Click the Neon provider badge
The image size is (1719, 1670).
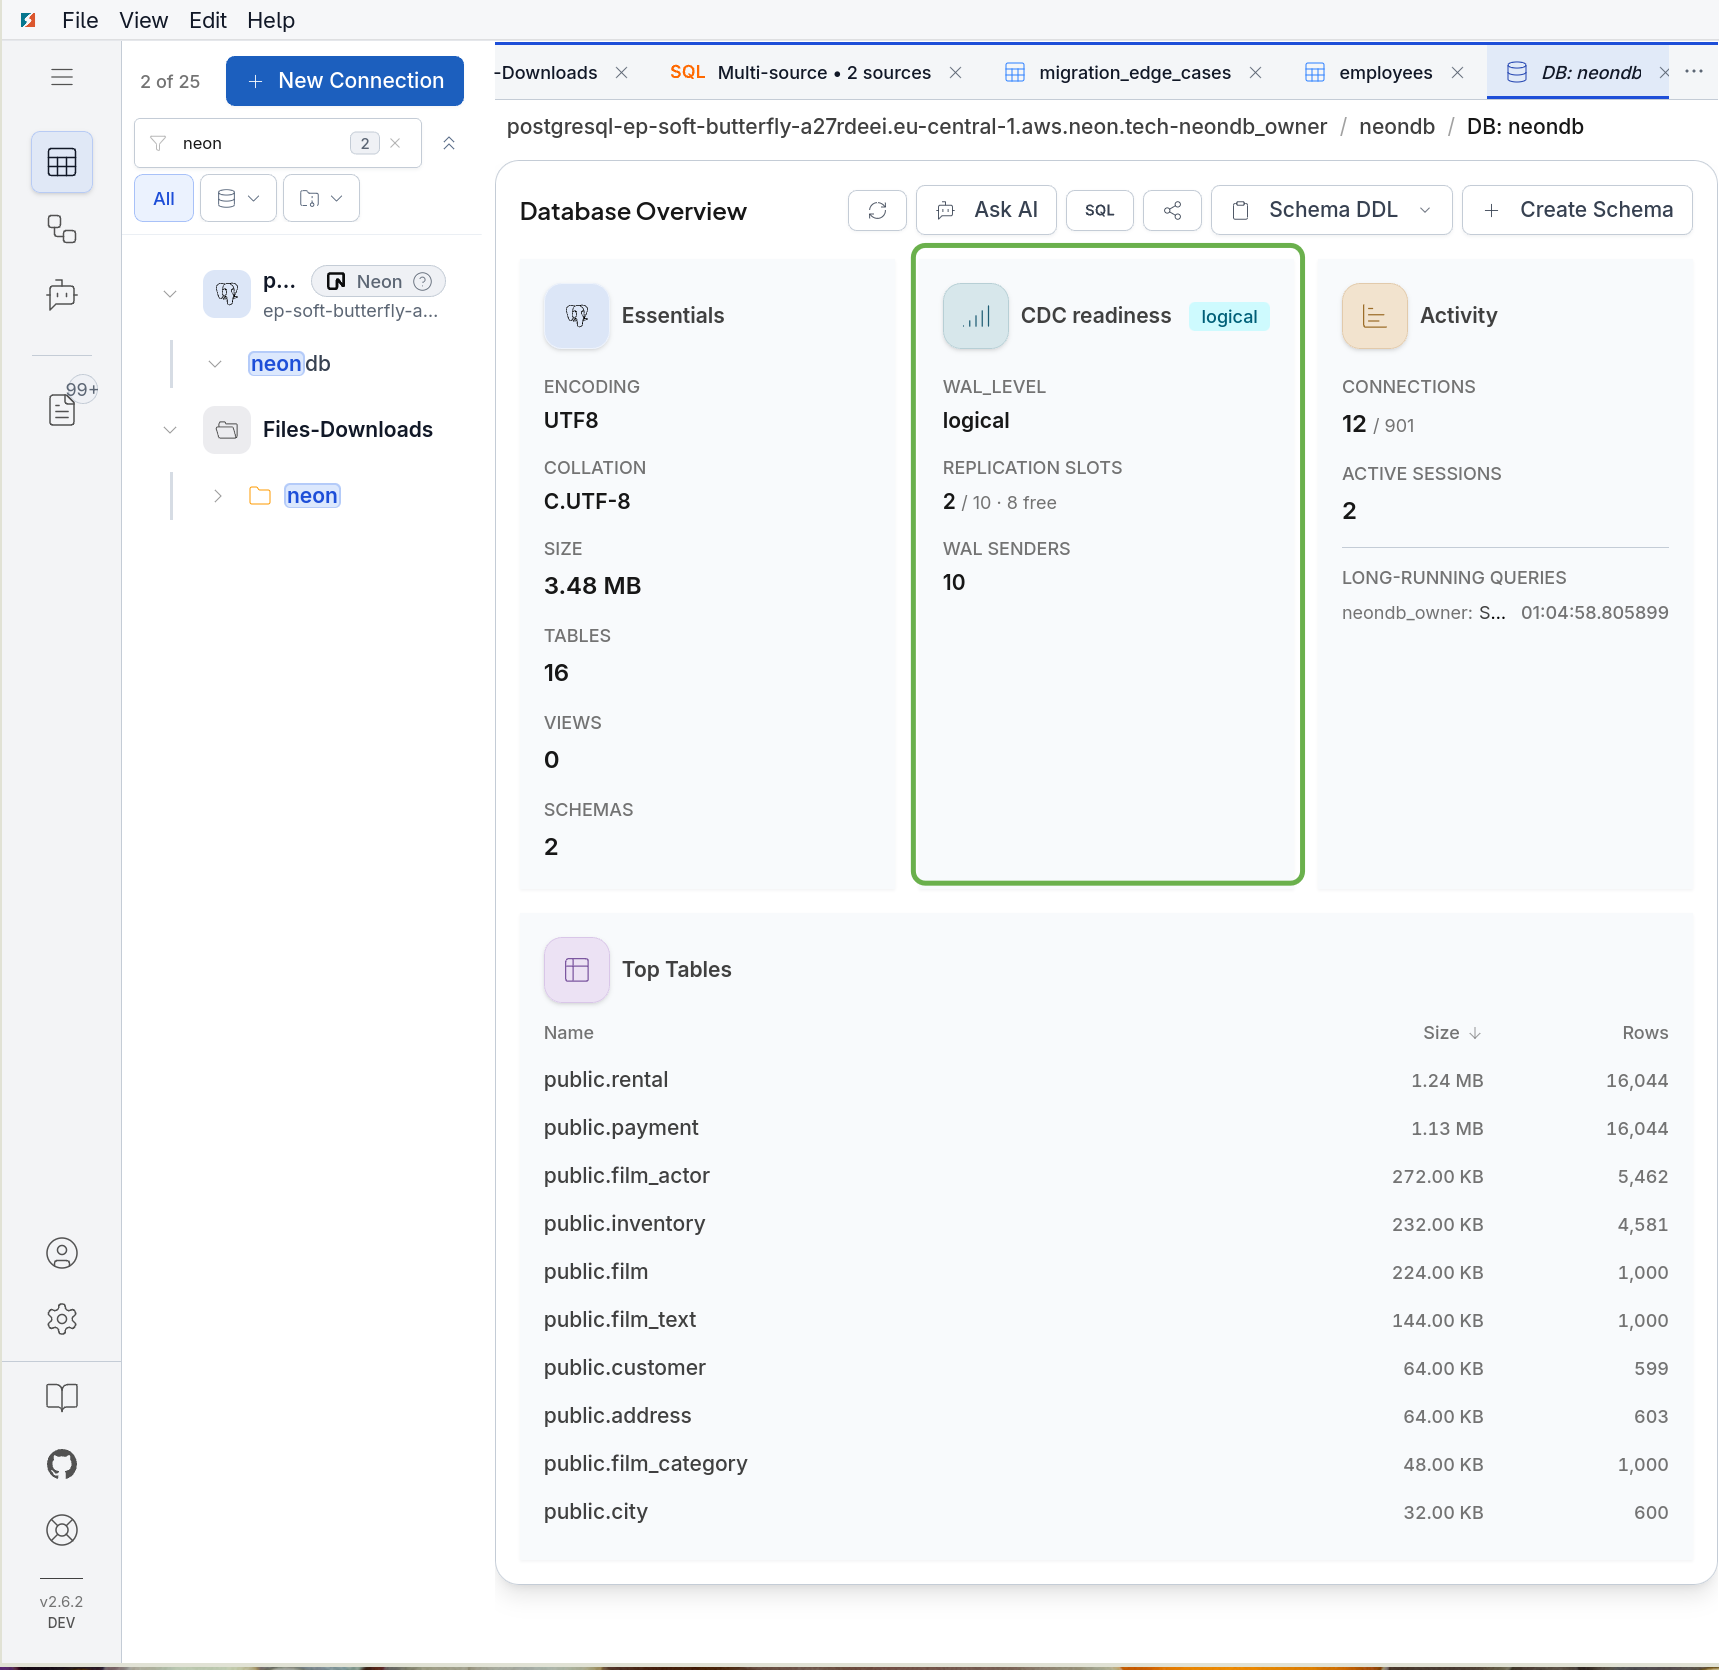[x=378, y=281]
